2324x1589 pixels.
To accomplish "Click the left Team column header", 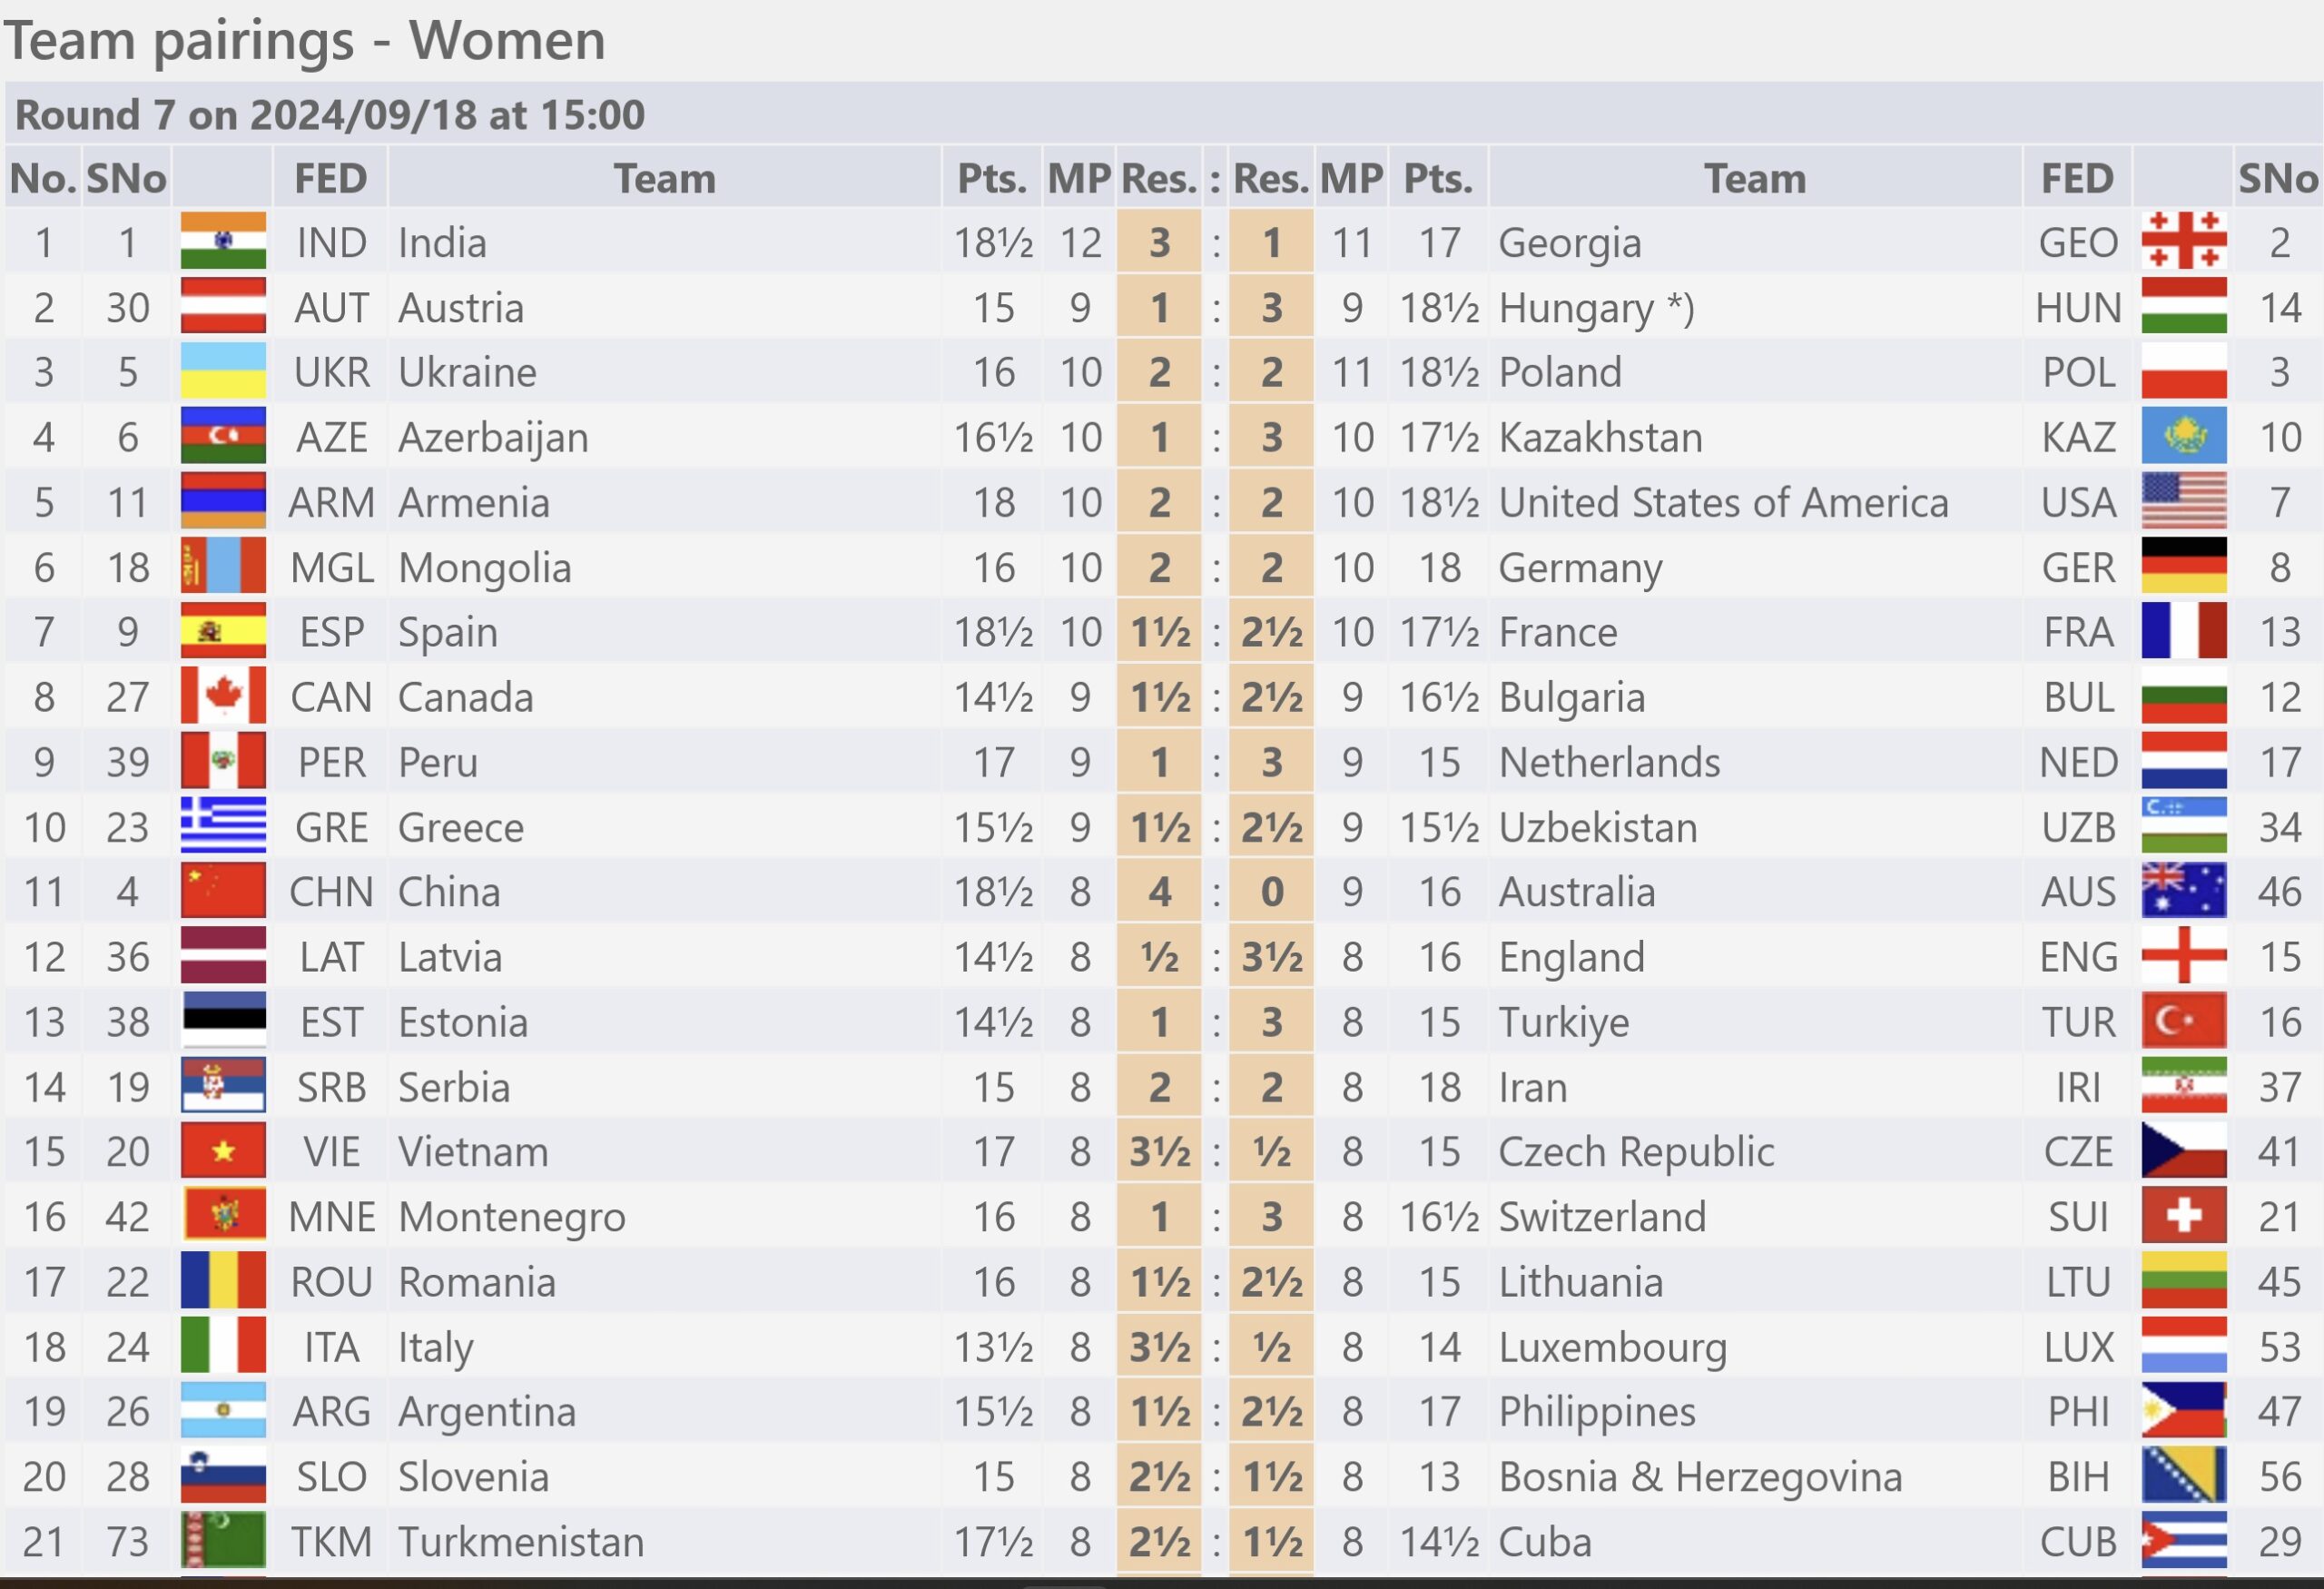I will point(665,178).
